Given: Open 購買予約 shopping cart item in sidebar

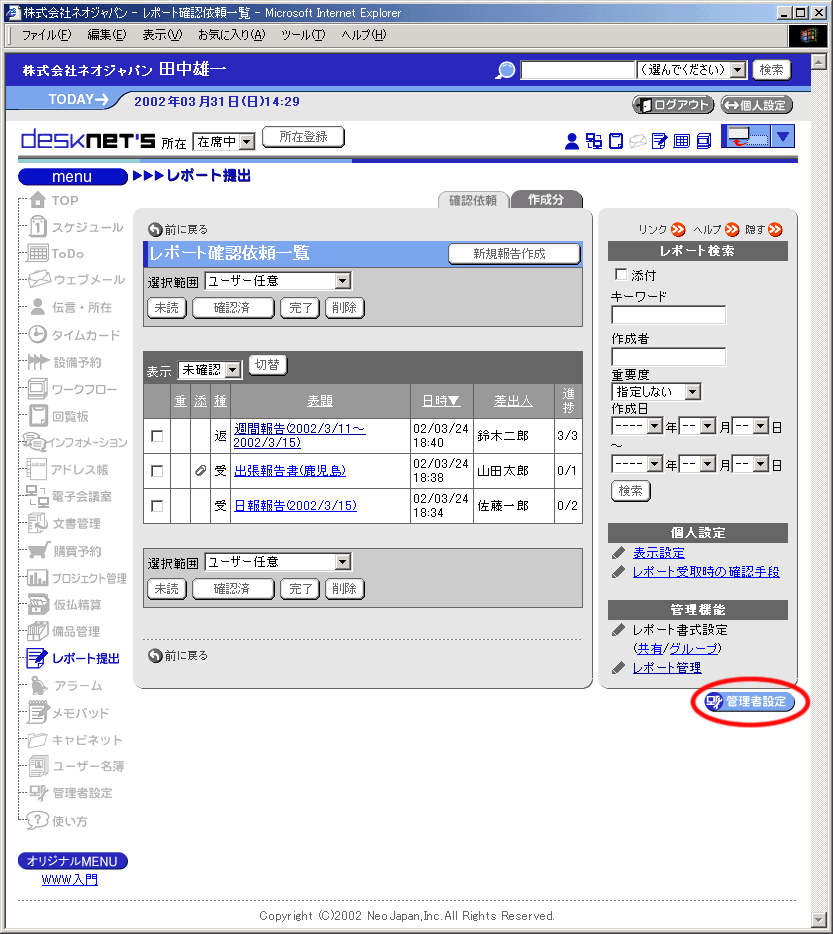Looking at the screenshot, I should point(76,551).
